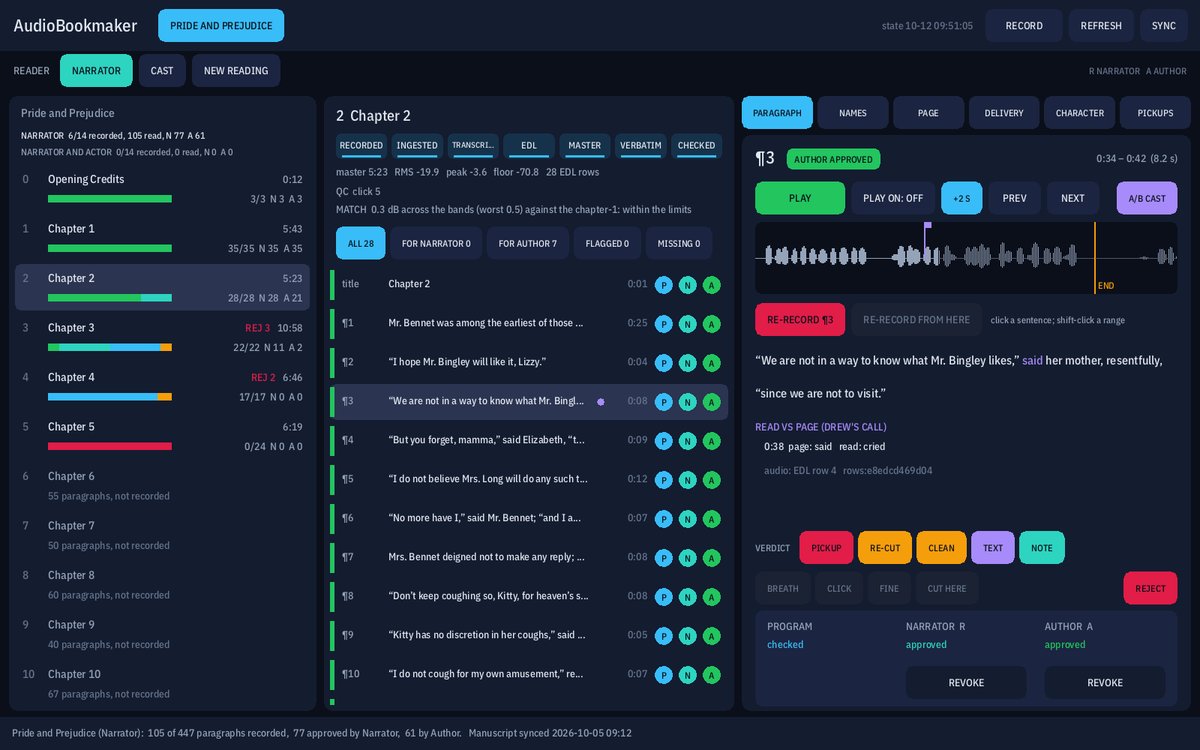Revoke the Author approval
Screen dimensions: 1200x750
click(x=1105, y=682)
